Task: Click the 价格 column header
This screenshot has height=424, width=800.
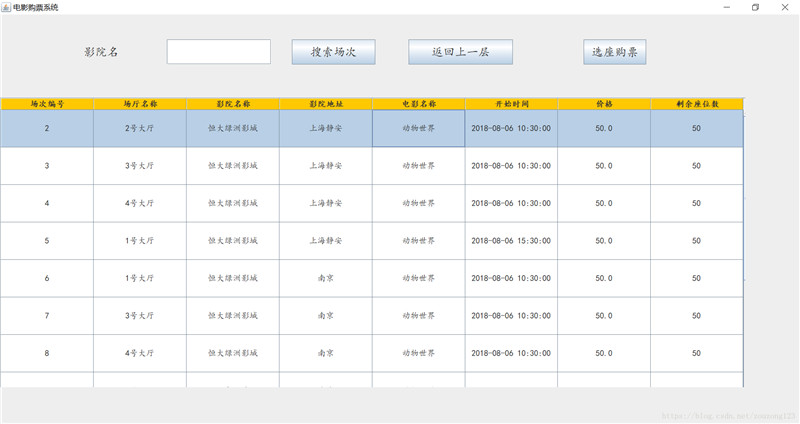Action: (x=604, y=104)
